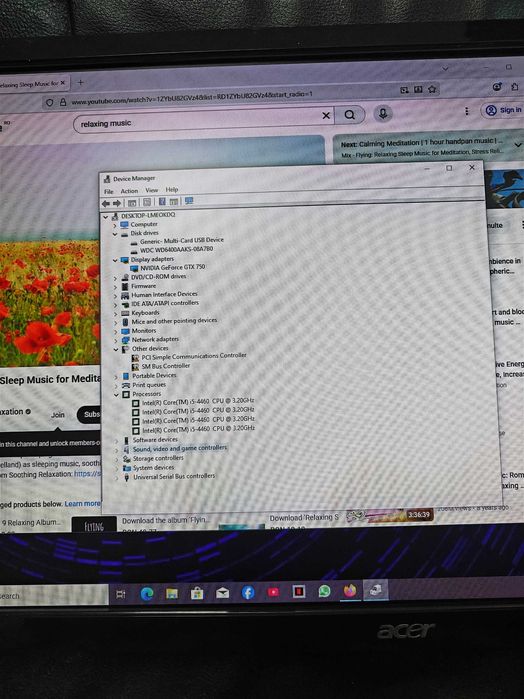Viewport: 524px width, 699px height.
Task: Click the Show/Hide Console Tree toolbar icon
Action: pyautogui.click(x=132, y=203)
